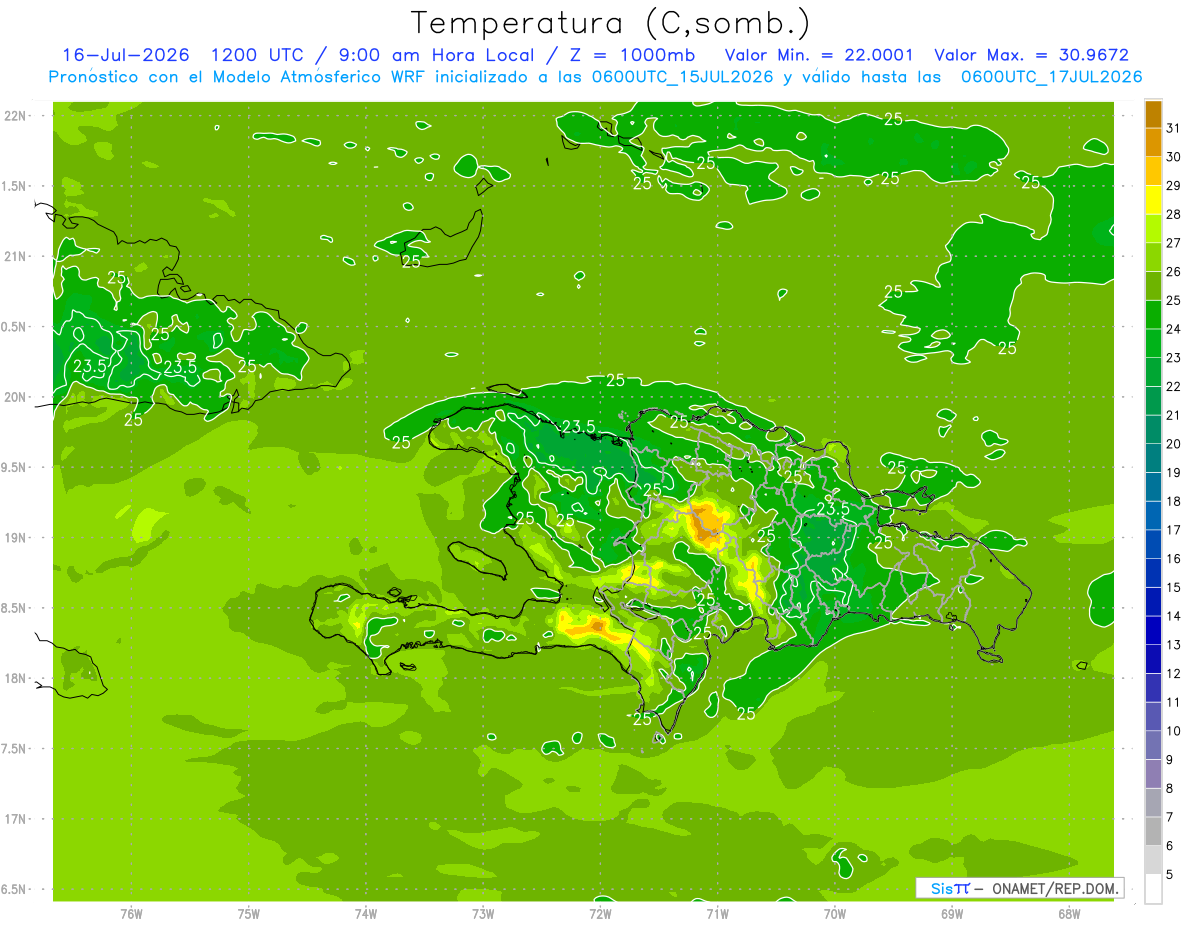Click the "71W" longitude label
The image size is (1200, 927).
click(717, 914)
